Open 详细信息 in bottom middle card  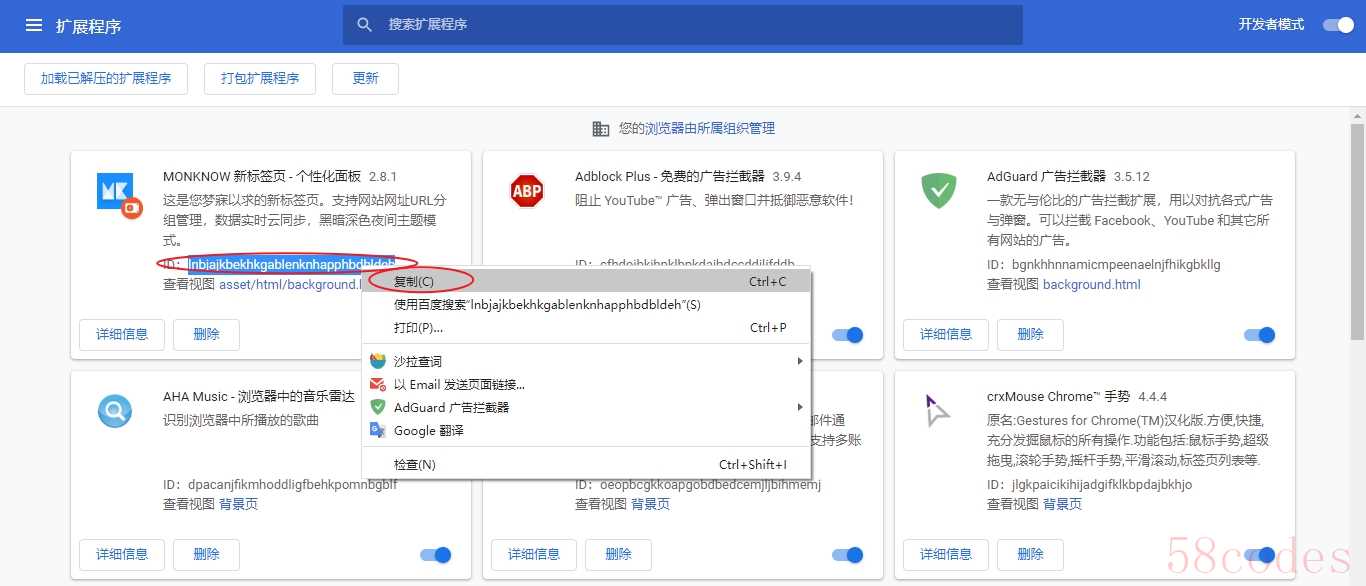tap(534, 554)
